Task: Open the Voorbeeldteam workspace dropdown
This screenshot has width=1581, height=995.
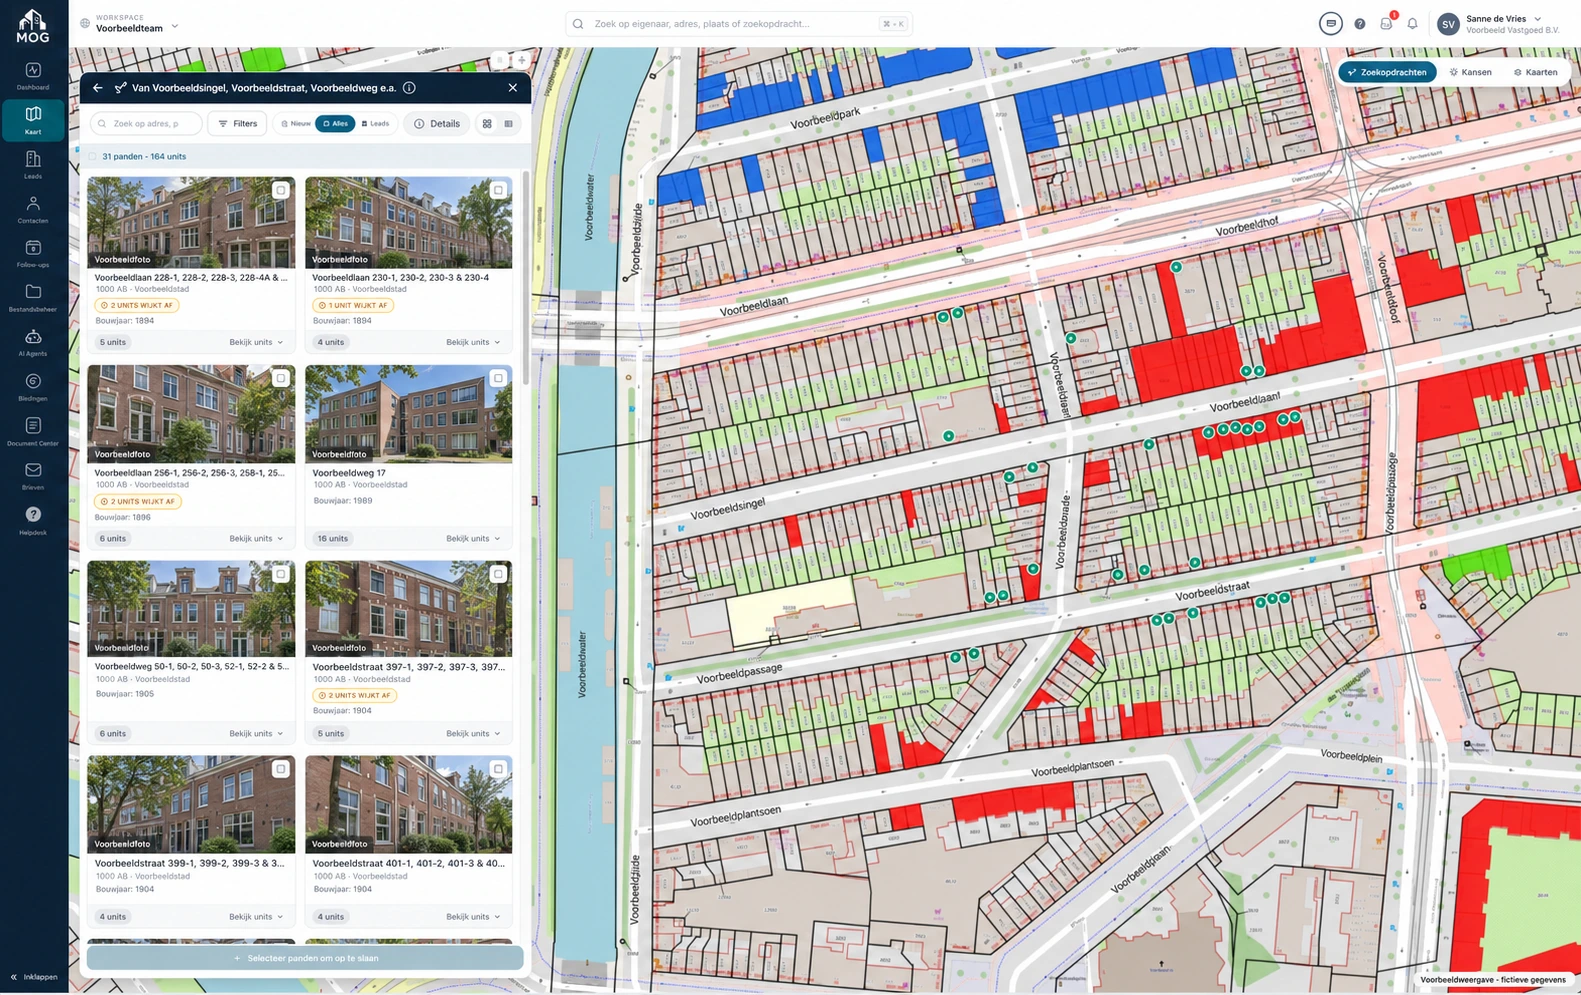Action: coord(131,24)
